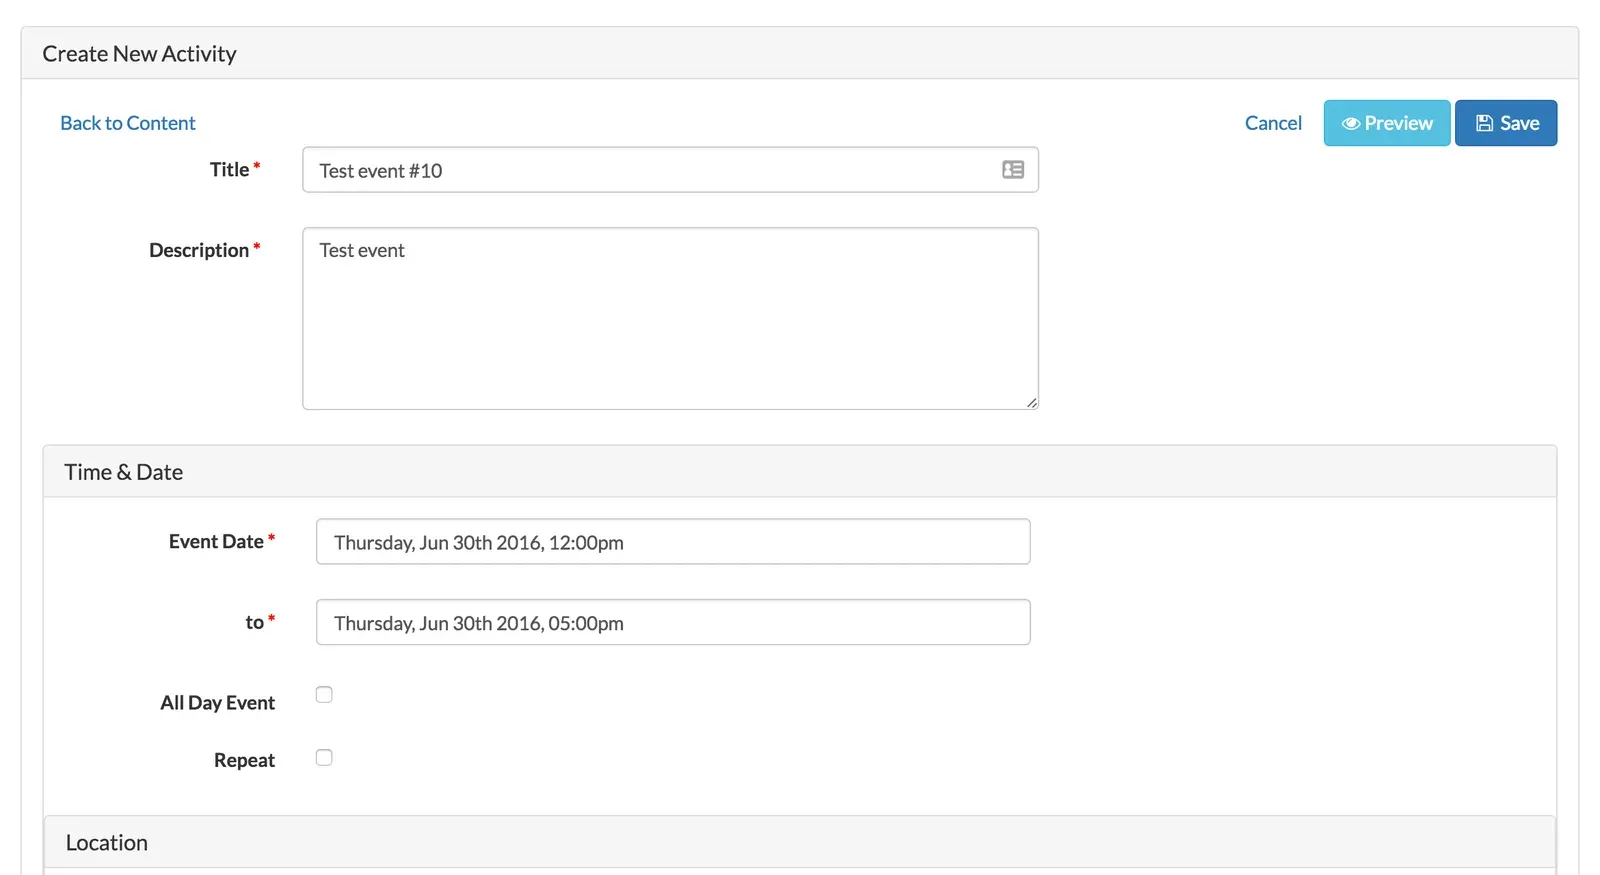Click the Location section header

point(800,842)
